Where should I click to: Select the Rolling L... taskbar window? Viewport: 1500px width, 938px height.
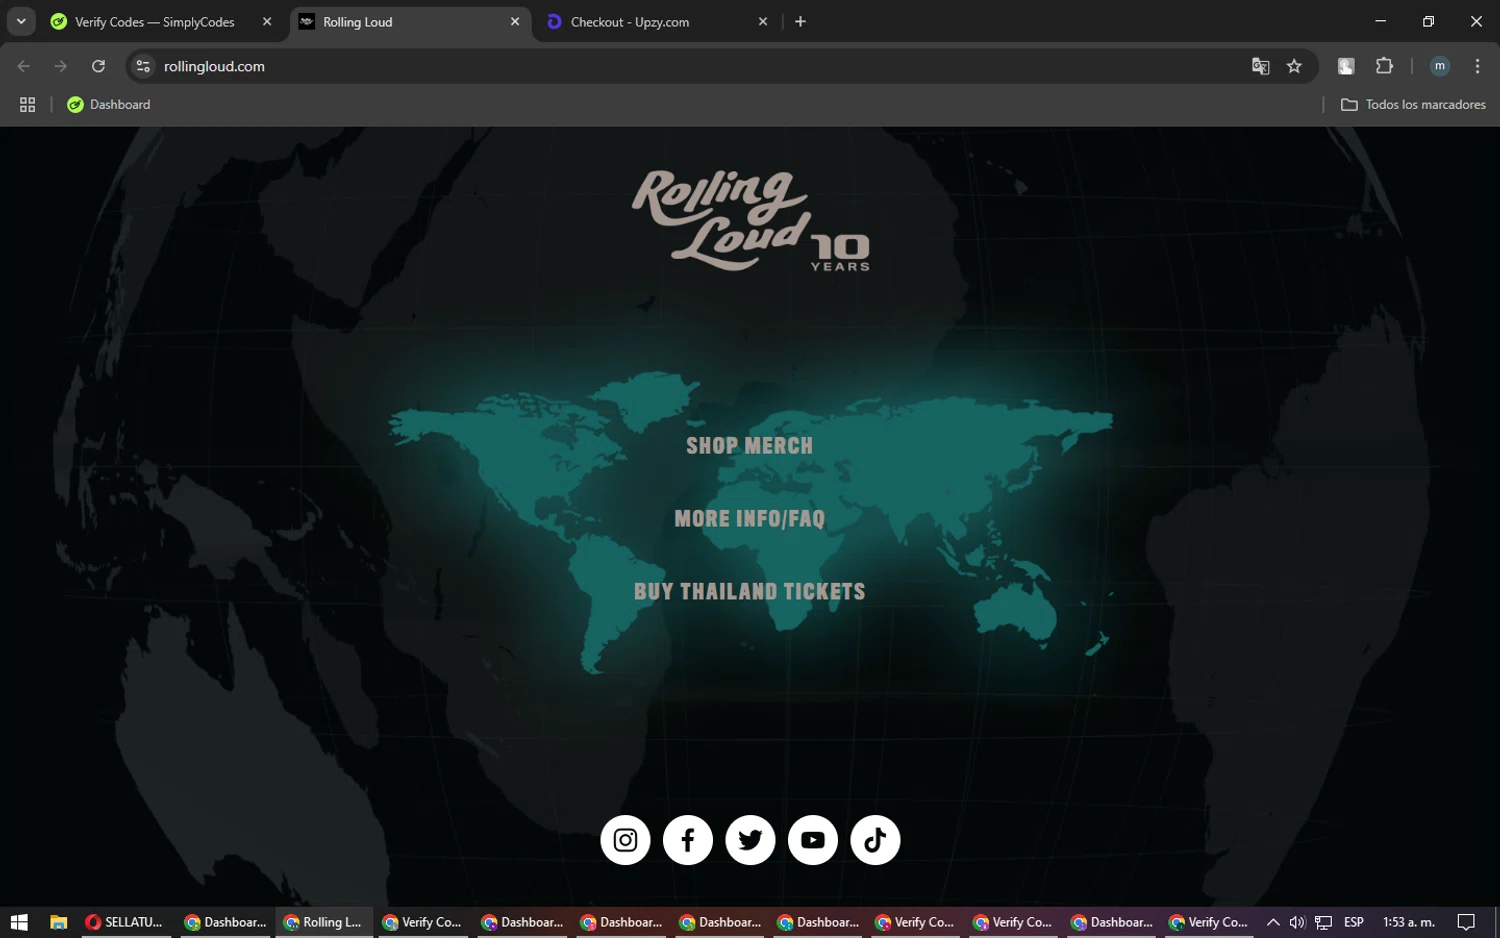click(323, 922)
